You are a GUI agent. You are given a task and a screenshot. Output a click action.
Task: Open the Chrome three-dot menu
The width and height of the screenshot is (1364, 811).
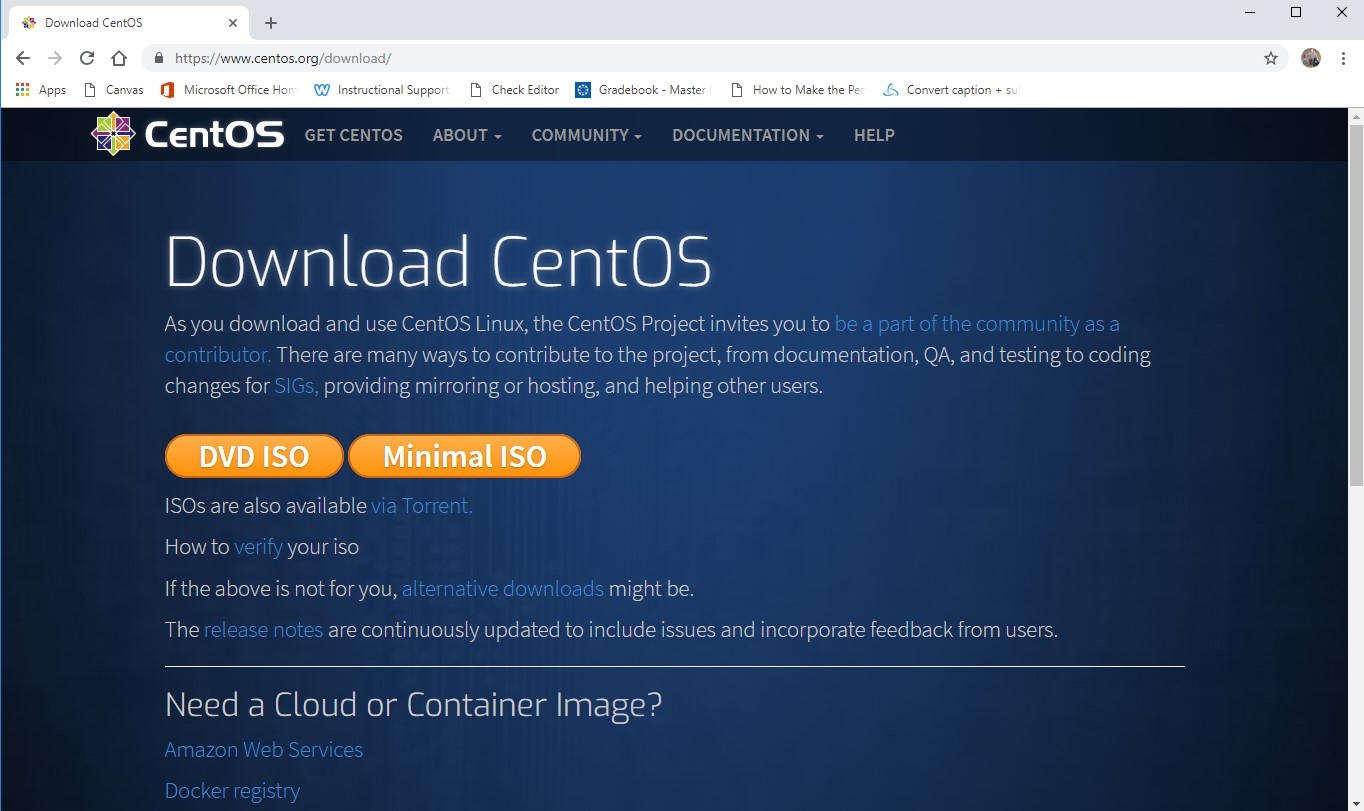pos(1343,58)
